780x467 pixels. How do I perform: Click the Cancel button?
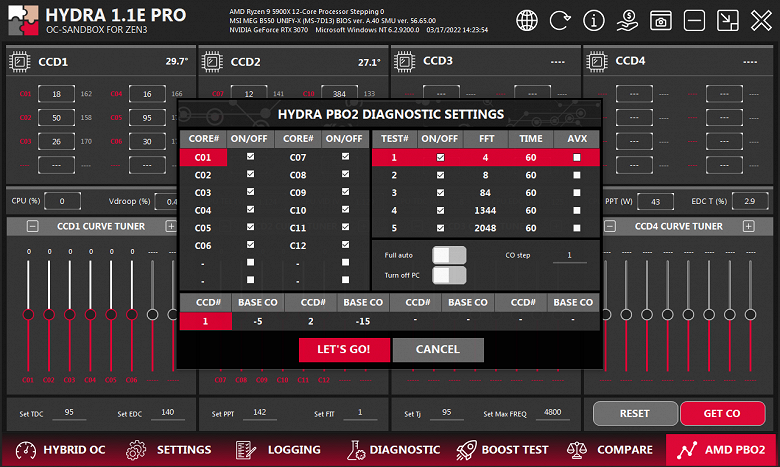[x=438, y=349]
